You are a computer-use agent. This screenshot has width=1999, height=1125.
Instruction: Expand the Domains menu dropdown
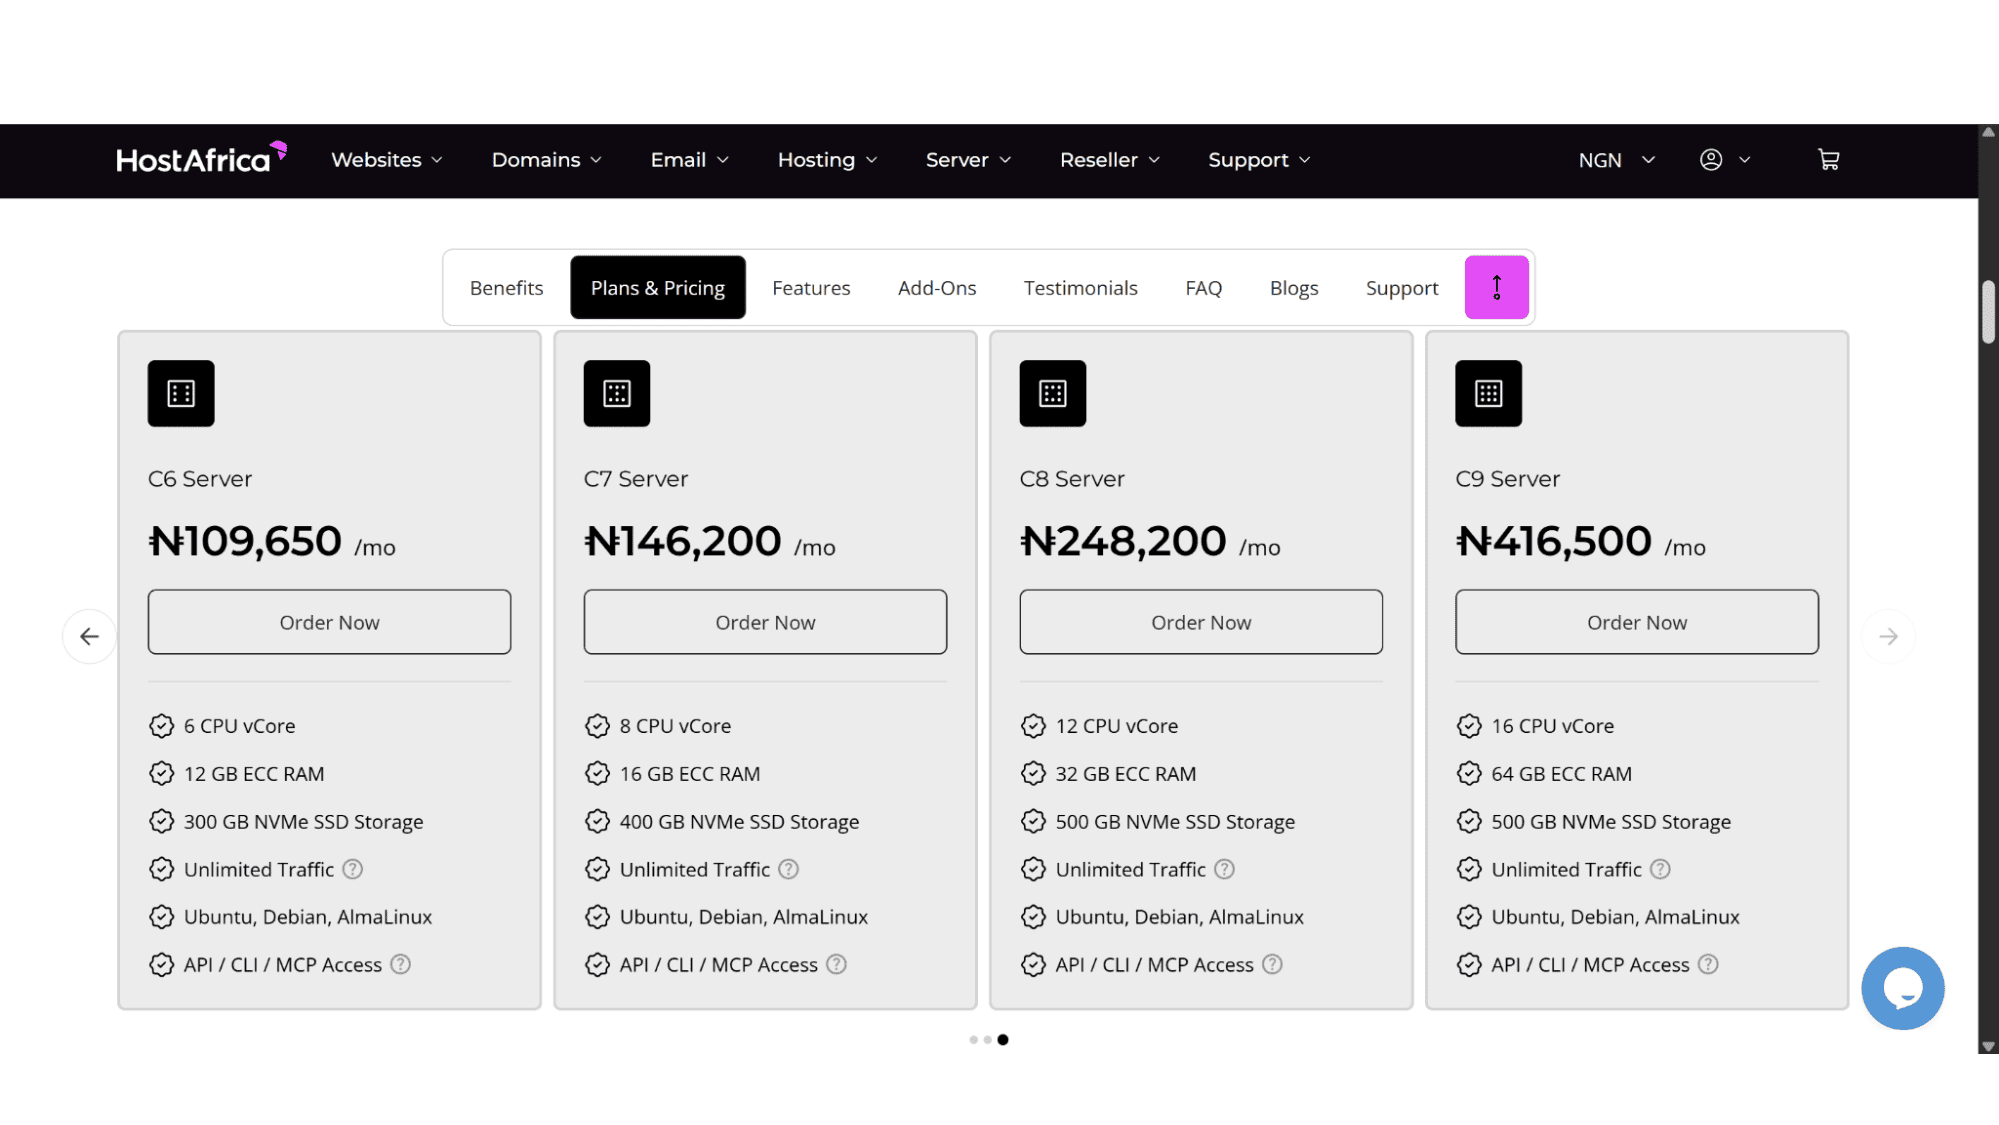546,160
